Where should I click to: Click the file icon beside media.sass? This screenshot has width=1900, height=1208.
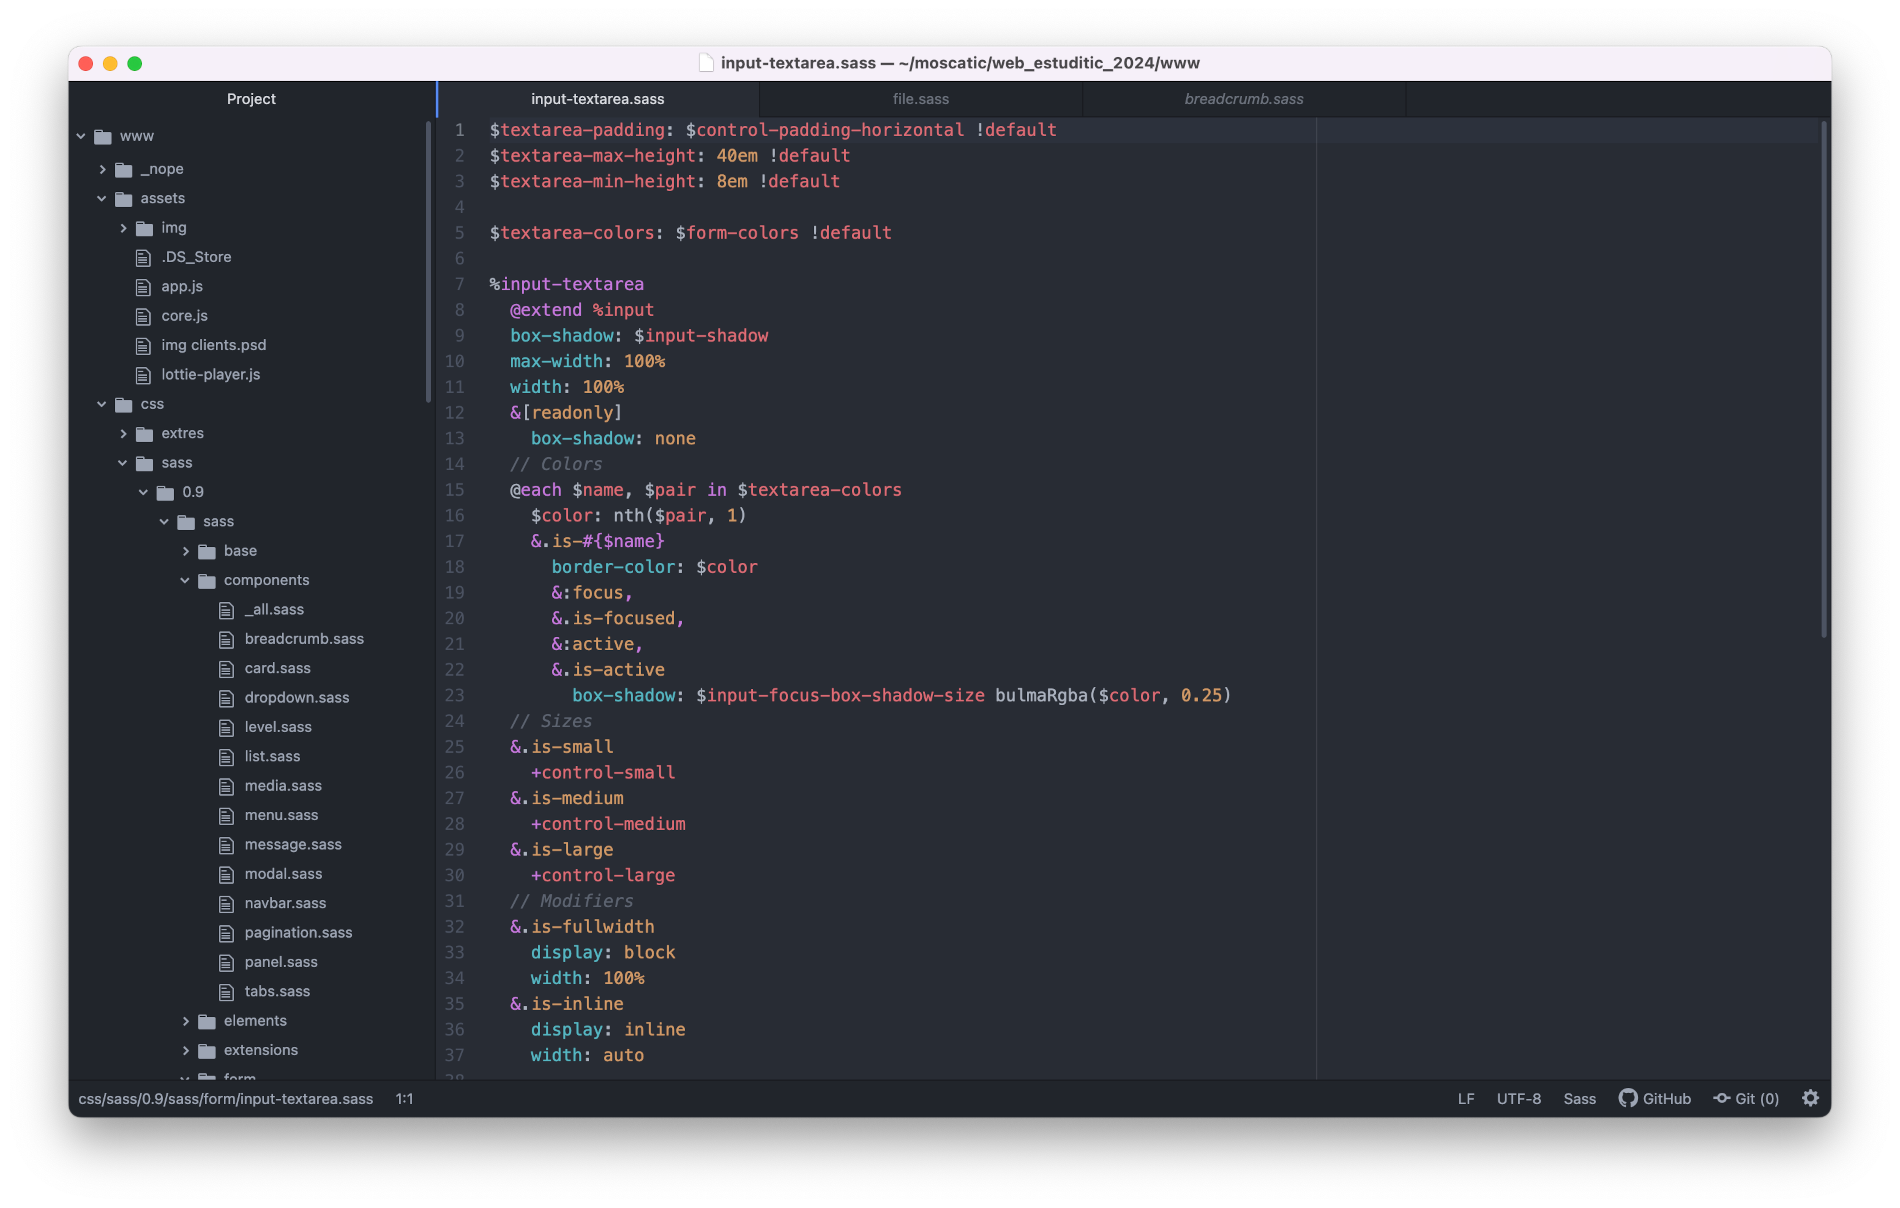click(226, 787)
